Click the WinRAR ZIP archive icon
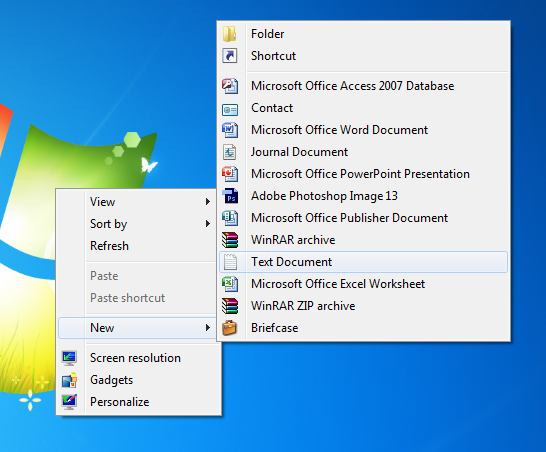 pos(230,306)
